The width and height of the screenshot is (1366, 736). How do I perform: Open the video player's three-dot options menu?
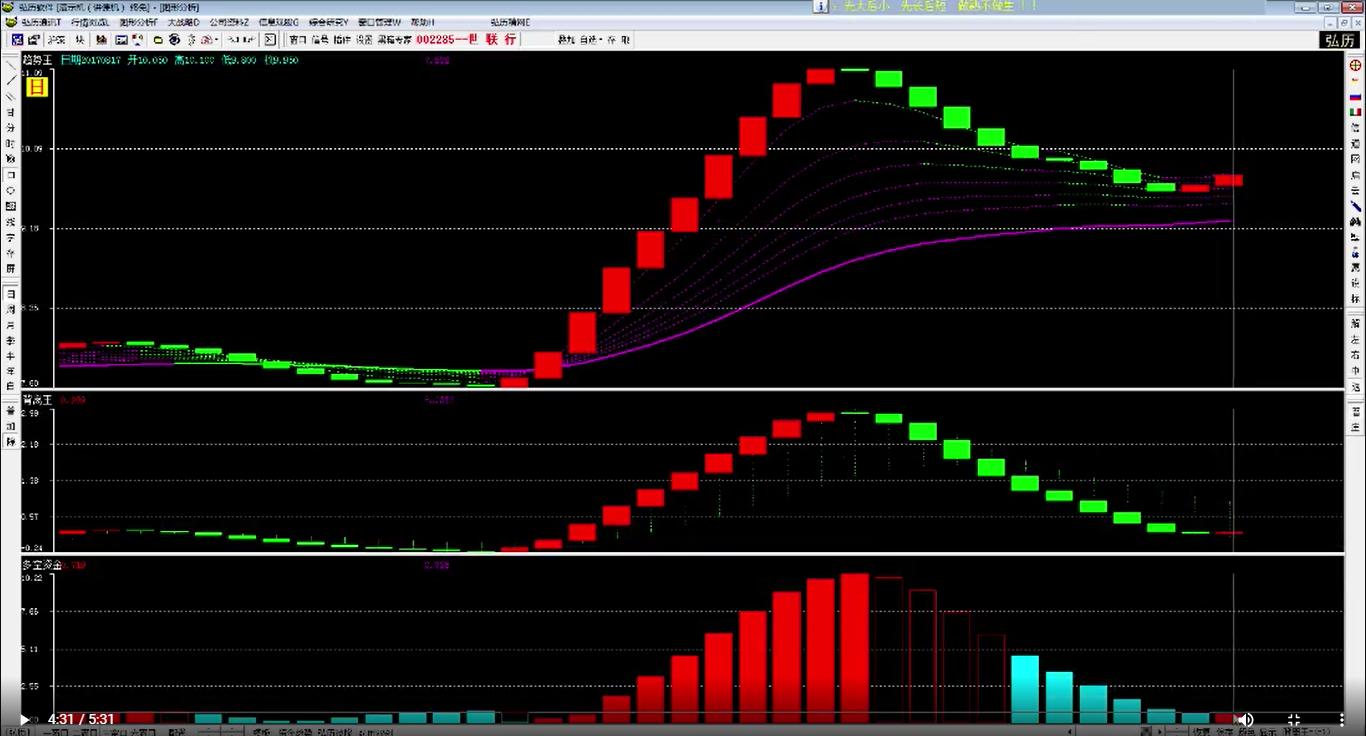(1341, 719)
